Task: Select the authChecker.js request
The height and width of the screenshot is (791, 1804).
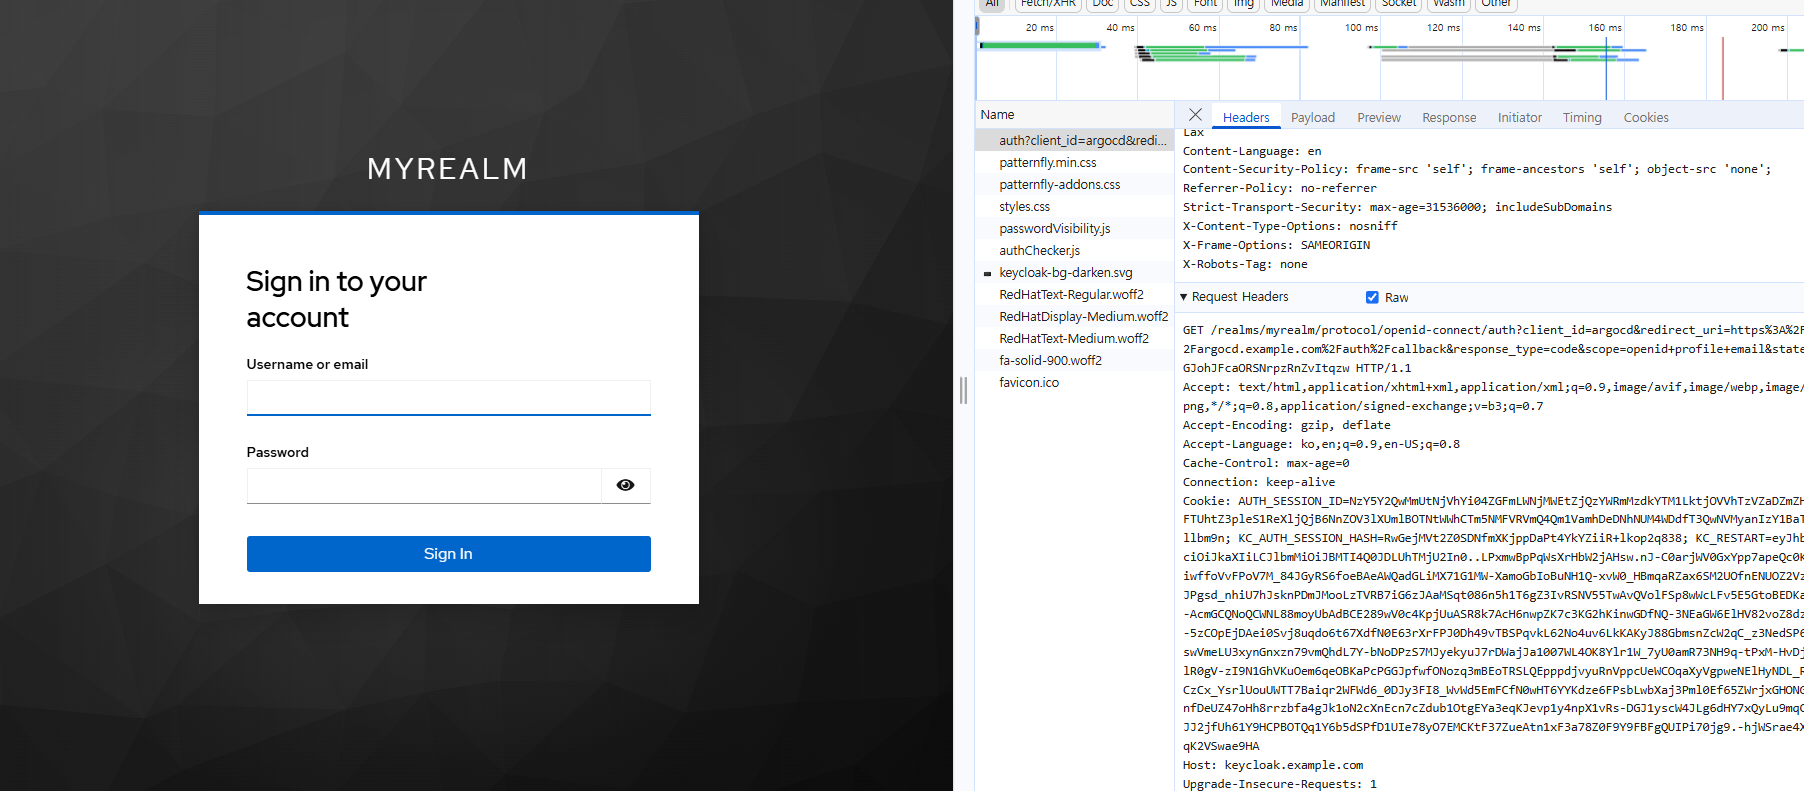Action: click(1074, 250)
